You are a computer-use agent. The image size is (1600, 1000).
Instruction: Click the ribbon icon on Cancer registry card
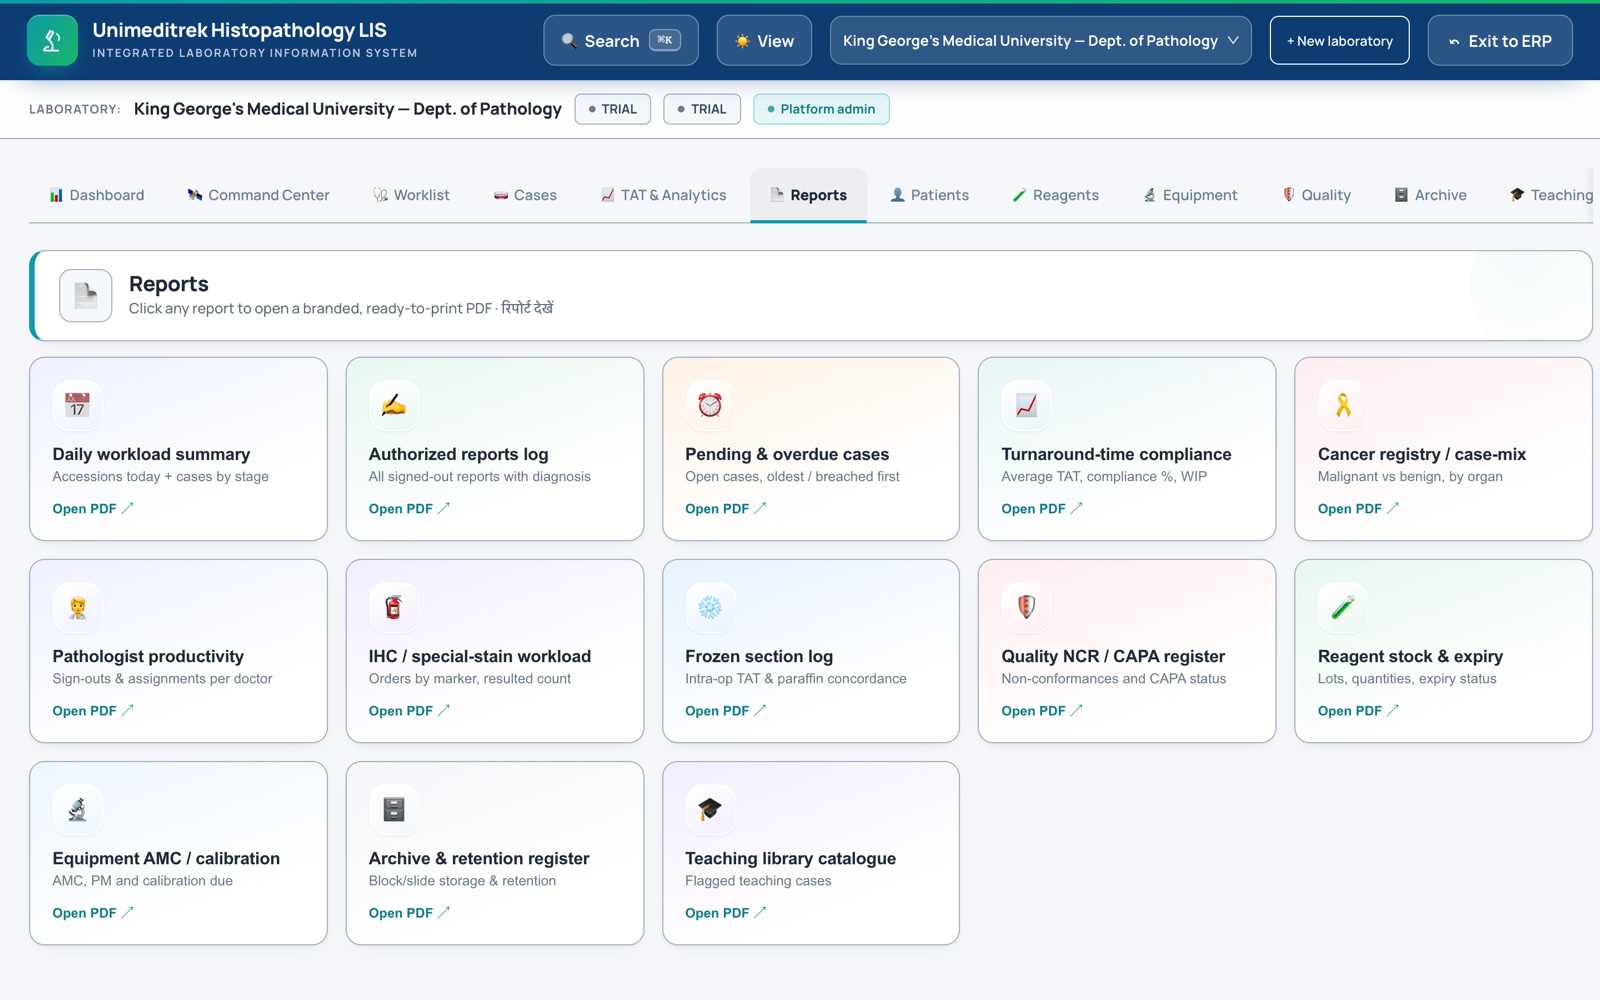(x=1343, y=405)
